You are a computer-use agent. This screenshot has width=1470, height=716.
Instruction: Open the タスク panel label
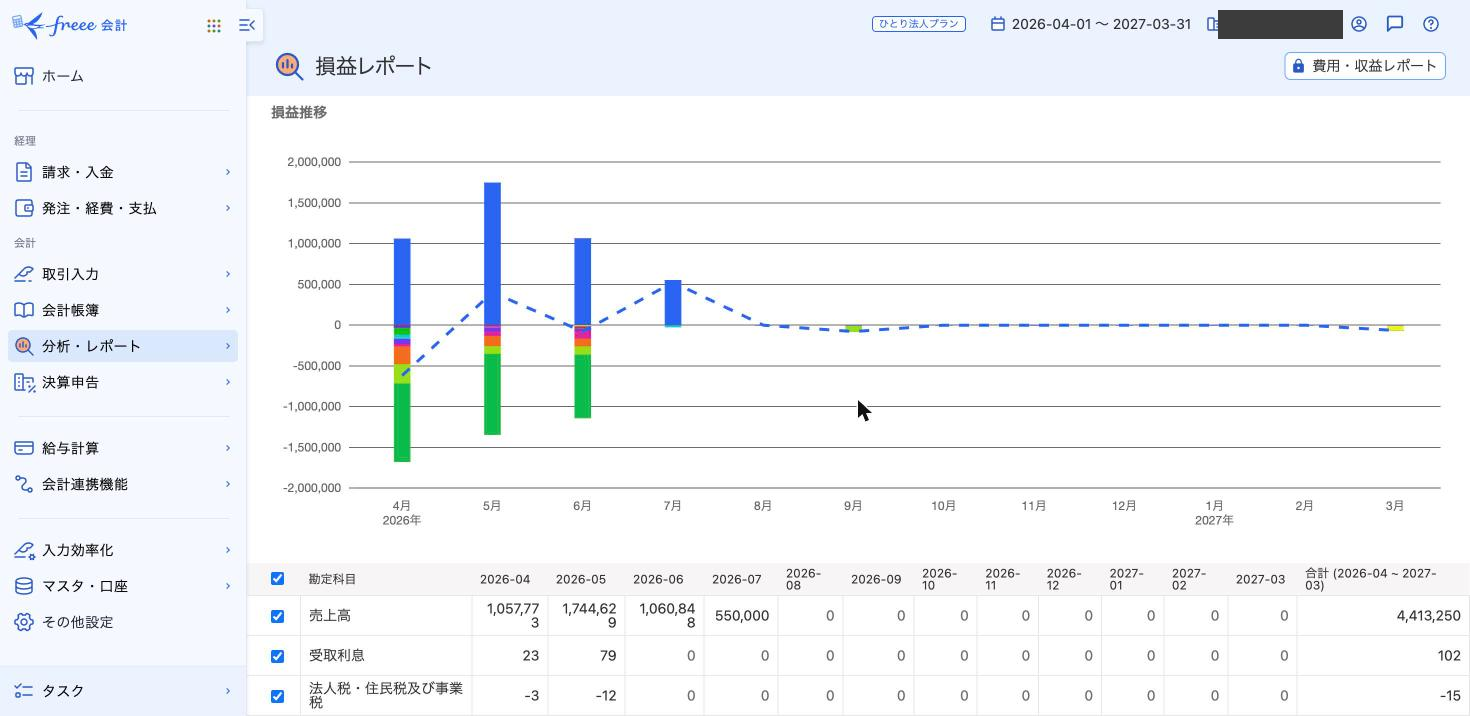click(63, 691)
